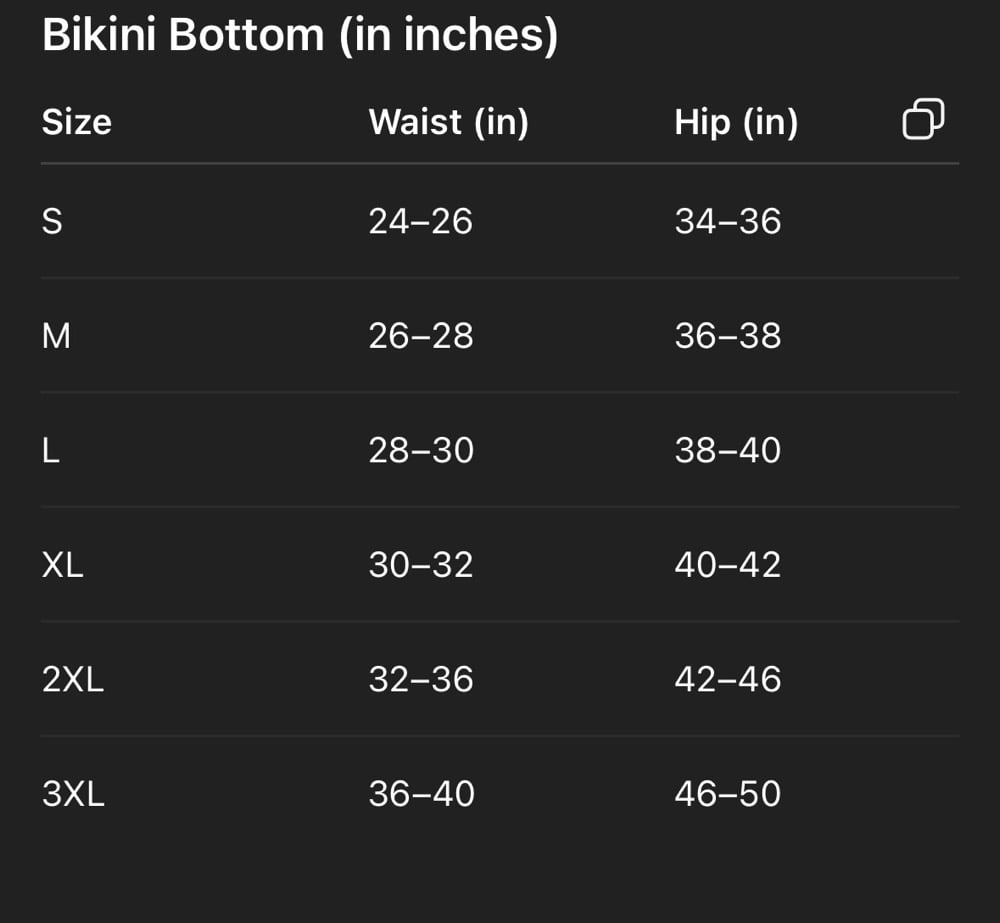The image size is (1000, 923).
Task: Click the 34–36 hip value
Action: click(x=727, y=221)
